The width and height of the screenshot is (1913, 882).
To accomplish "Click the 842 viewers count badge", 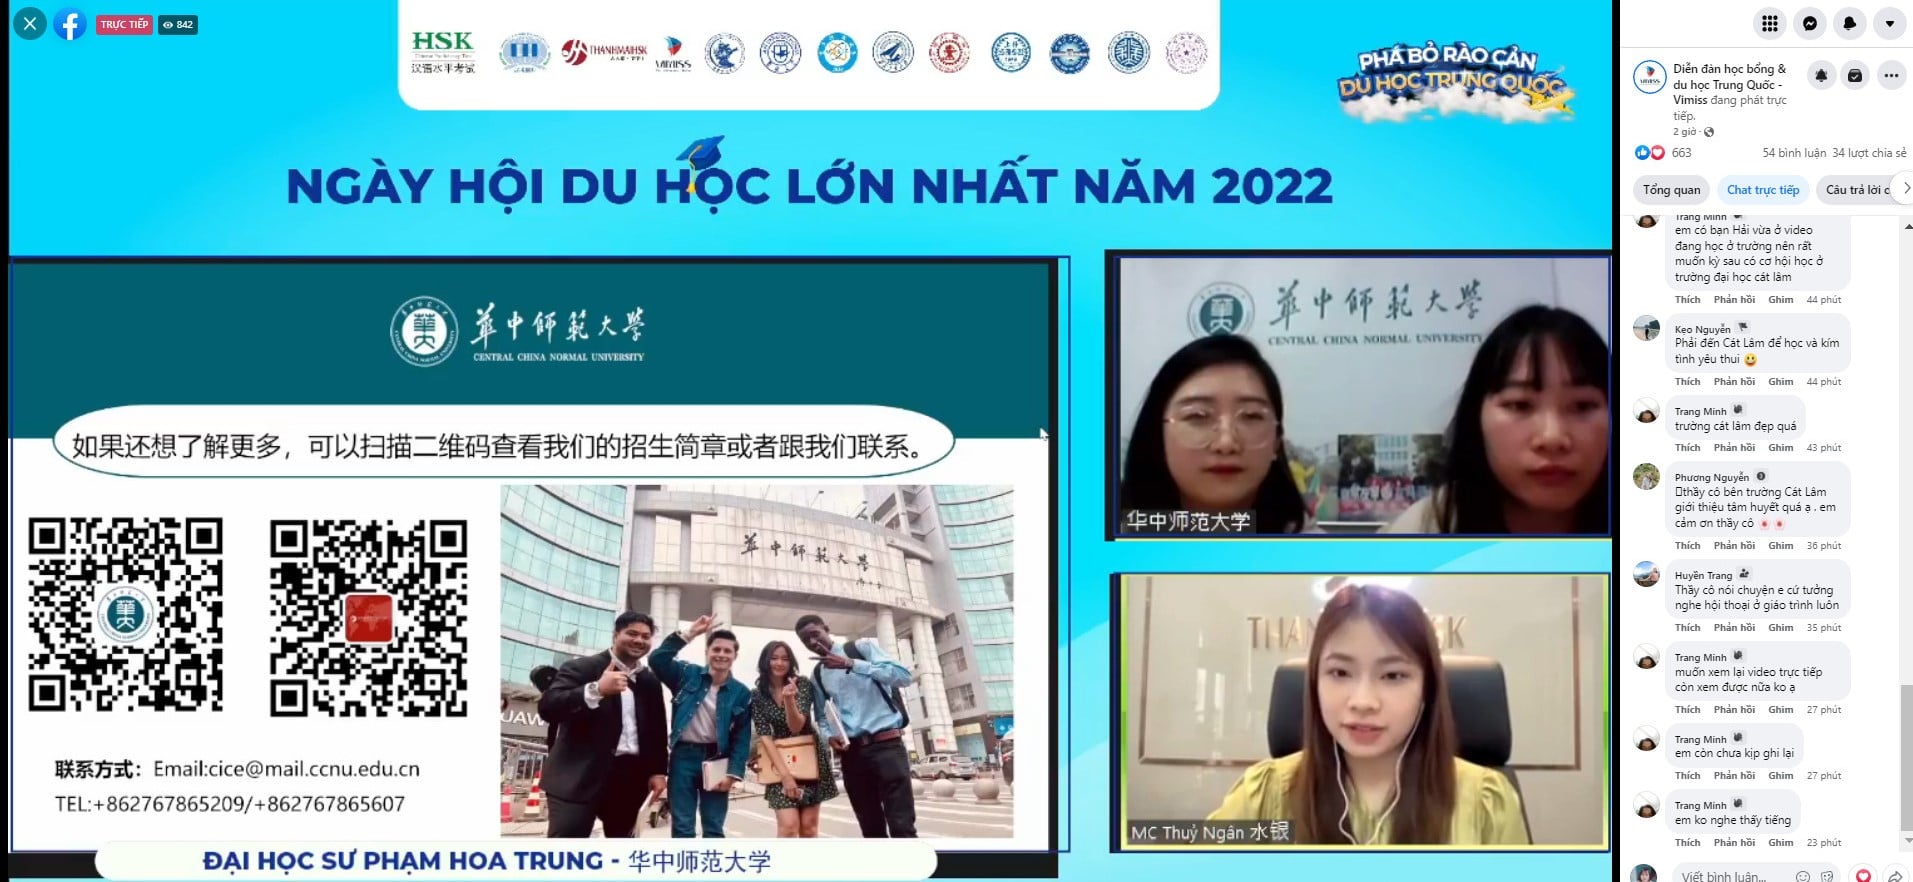I will coord(178,24).
